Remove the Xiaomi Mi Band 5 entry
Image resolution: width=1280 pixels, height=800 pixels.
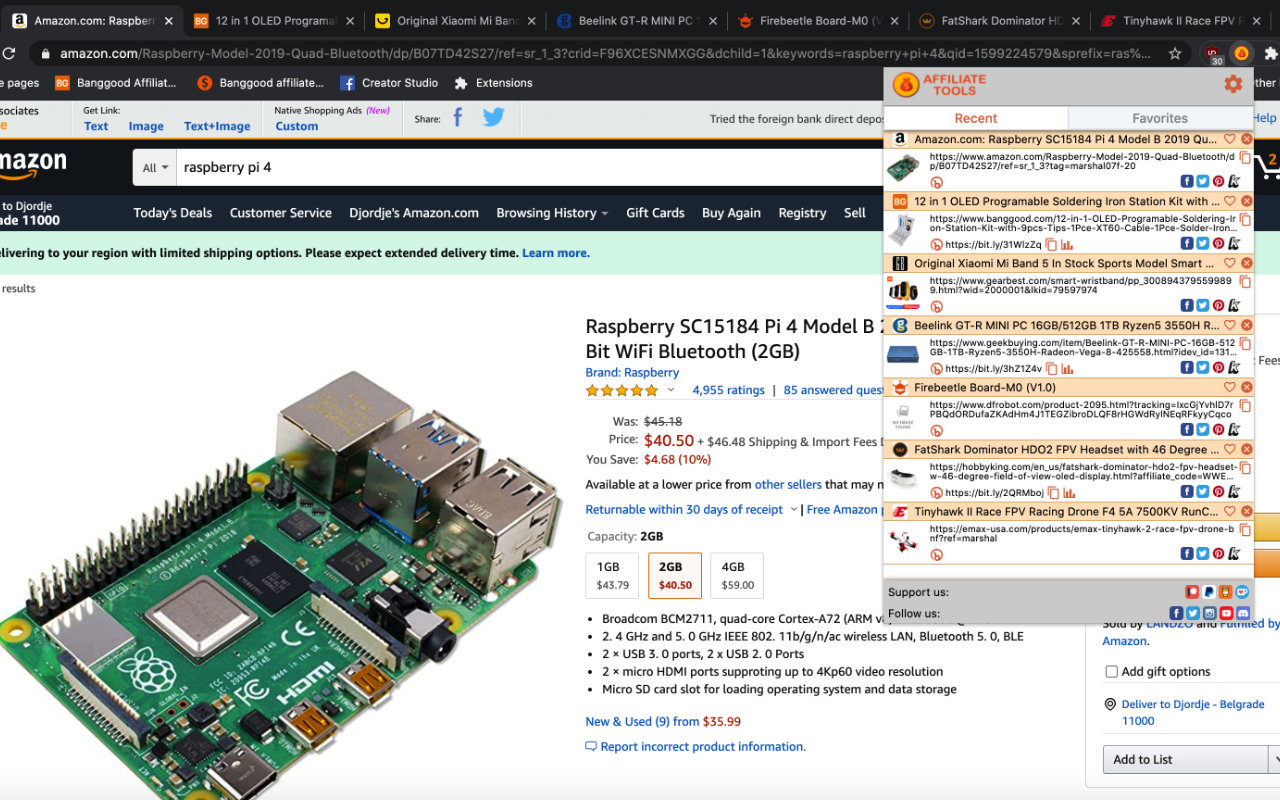click(1246, 263)
